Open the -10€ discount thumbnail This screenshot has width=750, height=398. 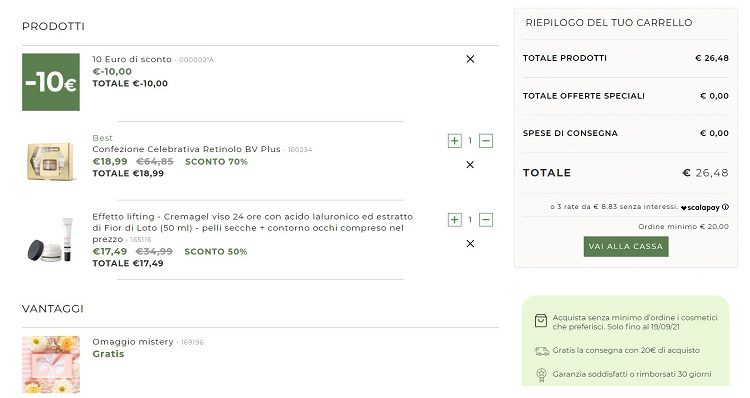coord(51,82)
